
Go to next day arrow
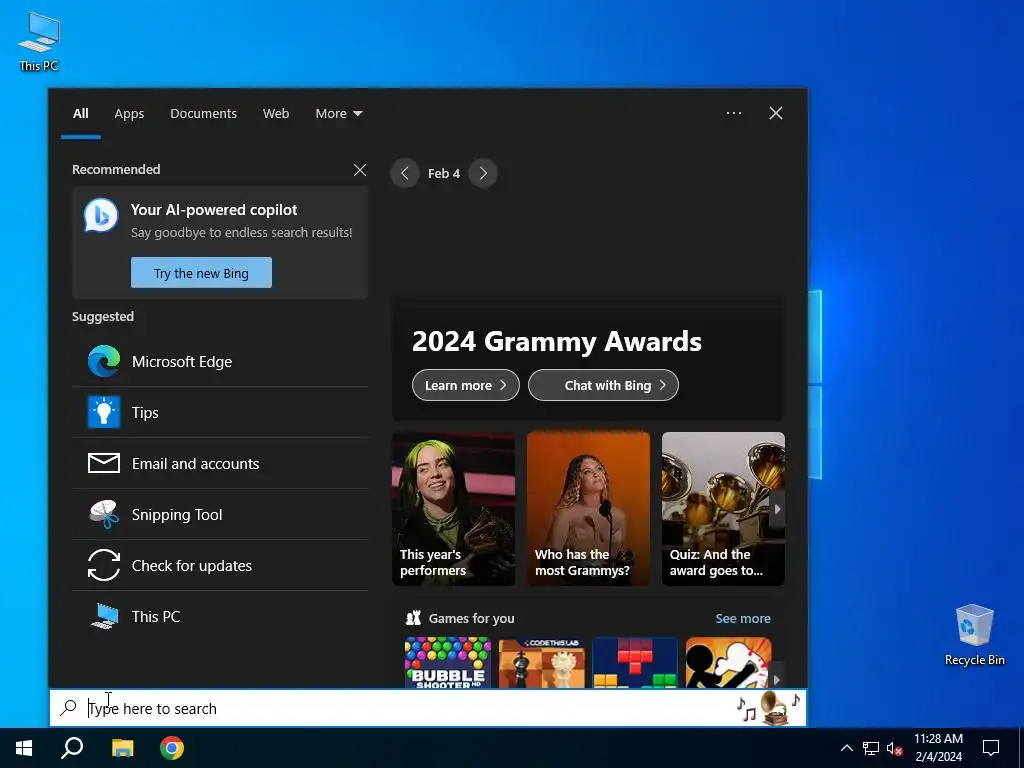pyautogui.click(x=483, y=173)
